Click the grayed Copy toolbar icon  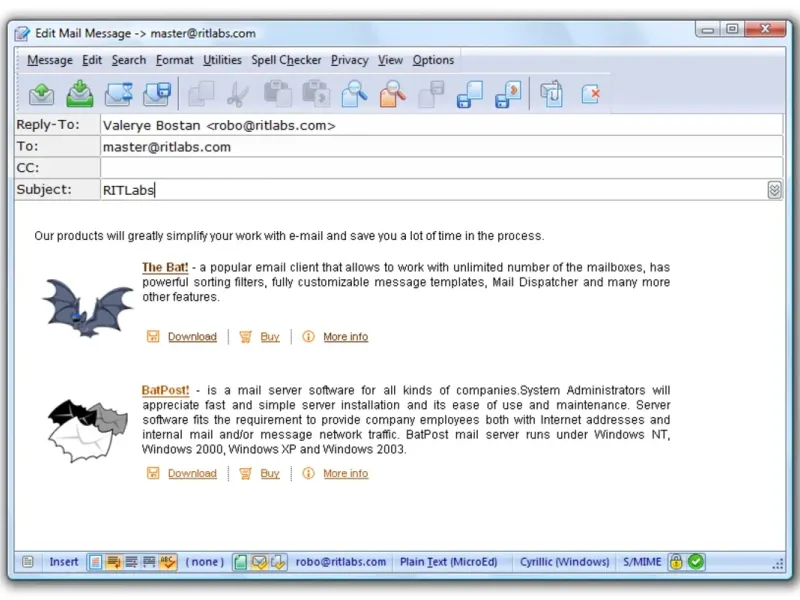[x=201, y=94]
